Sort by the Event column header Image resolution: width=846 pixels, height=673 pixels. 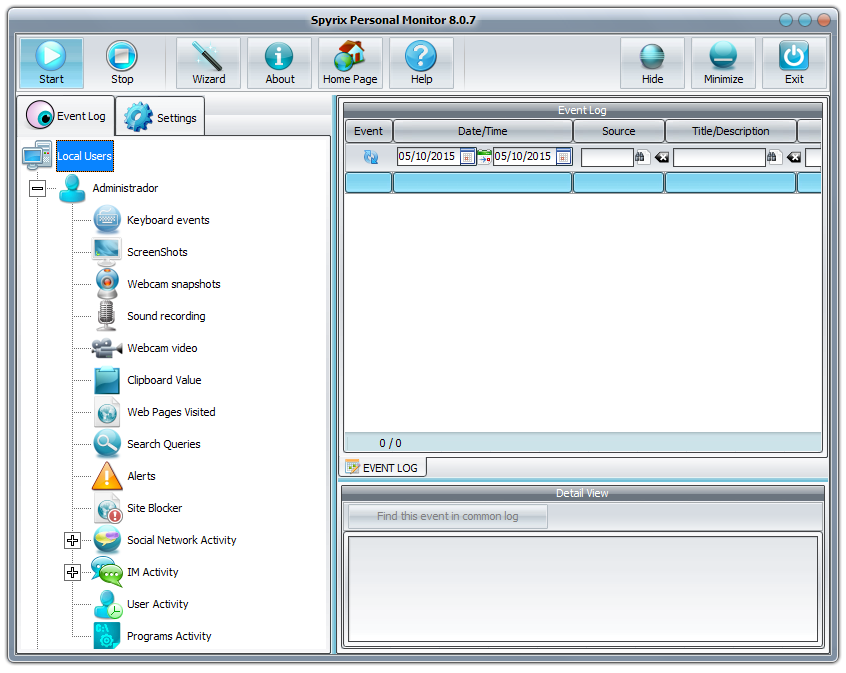point(369,131)
